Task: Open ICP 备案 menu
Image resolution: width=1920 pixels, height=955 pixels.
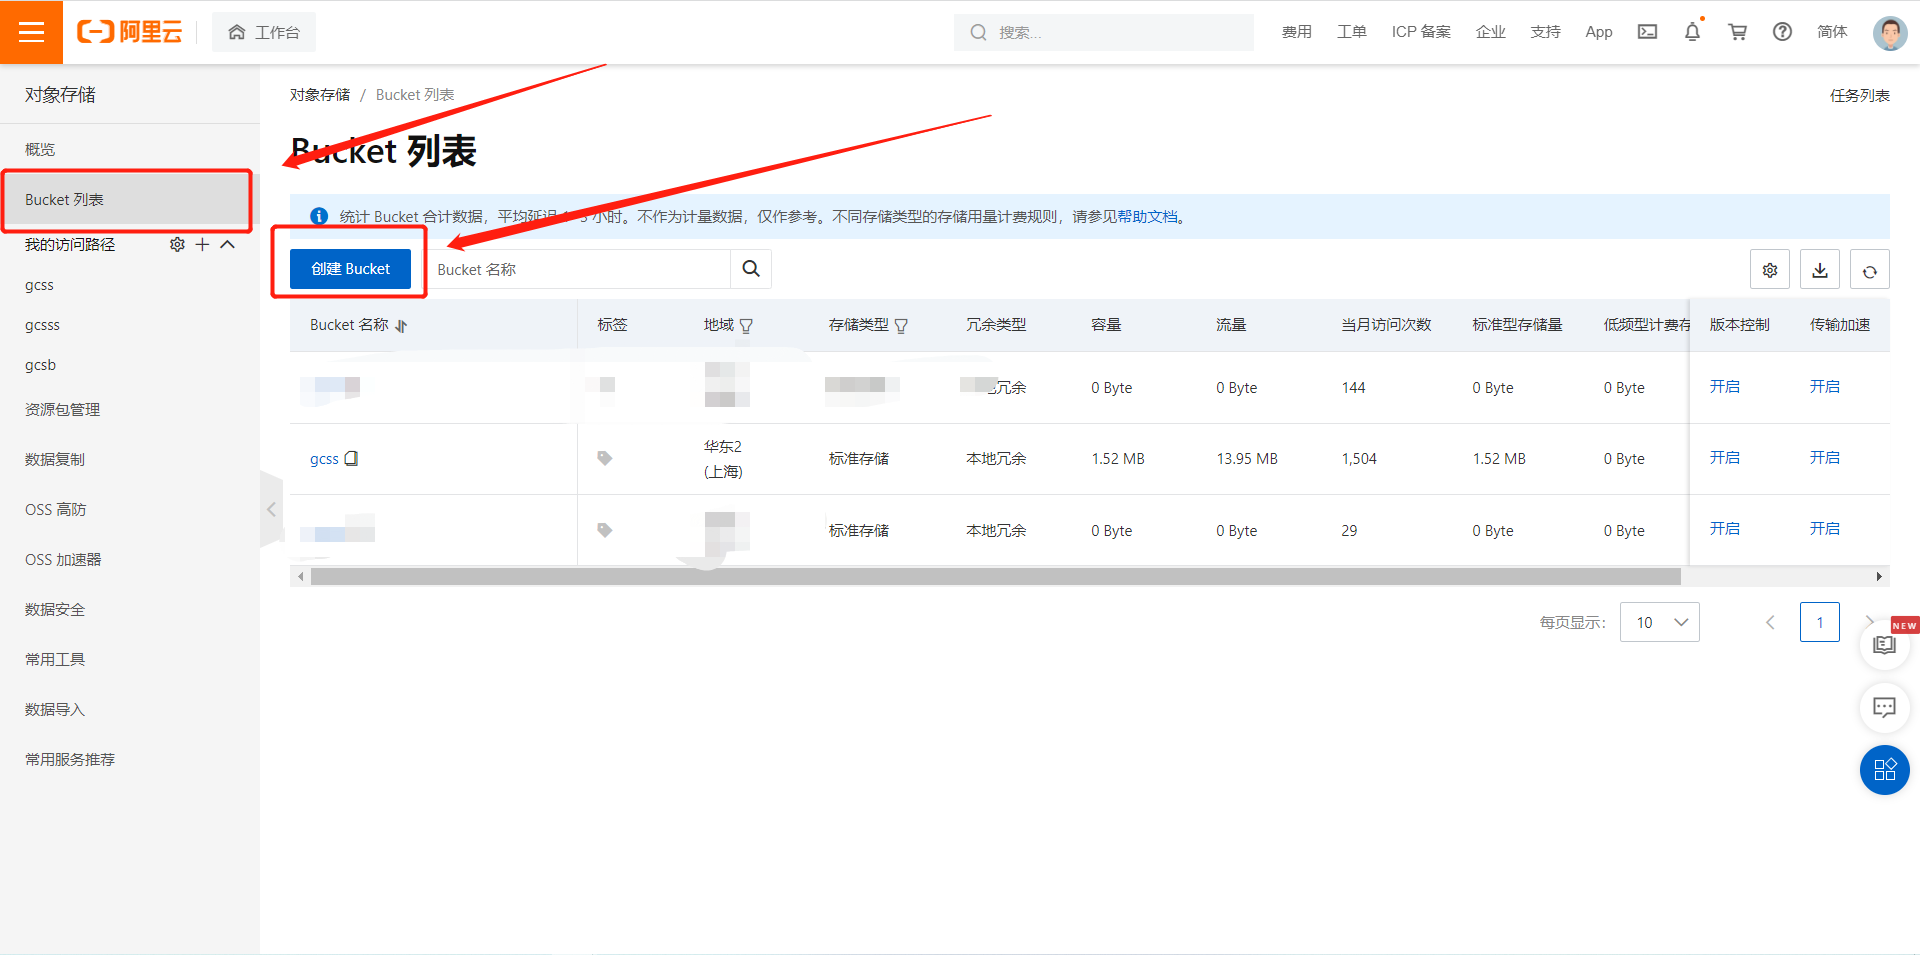Action: pos(1421,32)
